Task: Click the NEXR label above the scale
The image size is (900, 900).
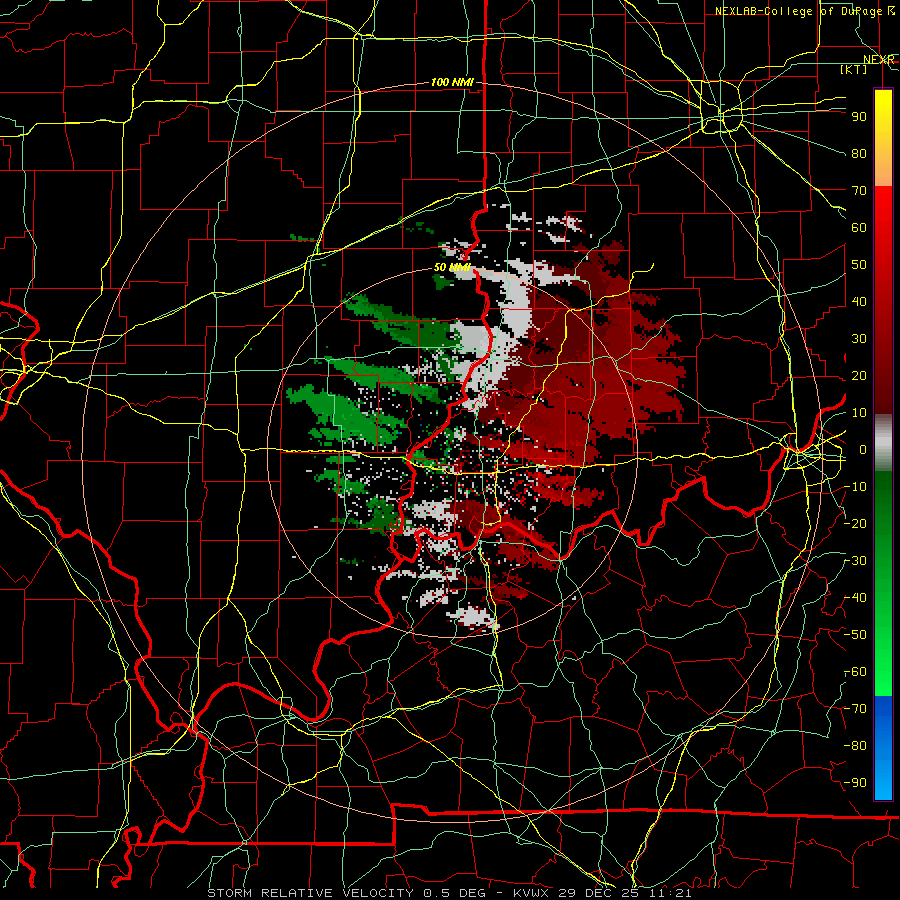Action: pyautogui.click(x=879, y=60)
